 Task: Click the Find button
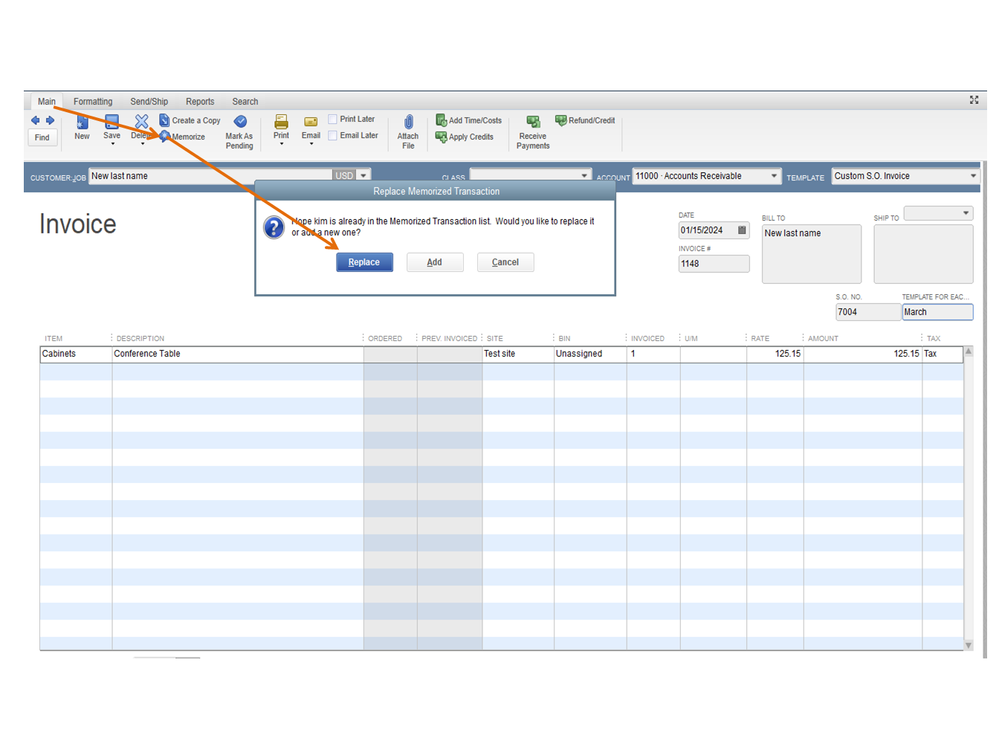coord(42,138)
